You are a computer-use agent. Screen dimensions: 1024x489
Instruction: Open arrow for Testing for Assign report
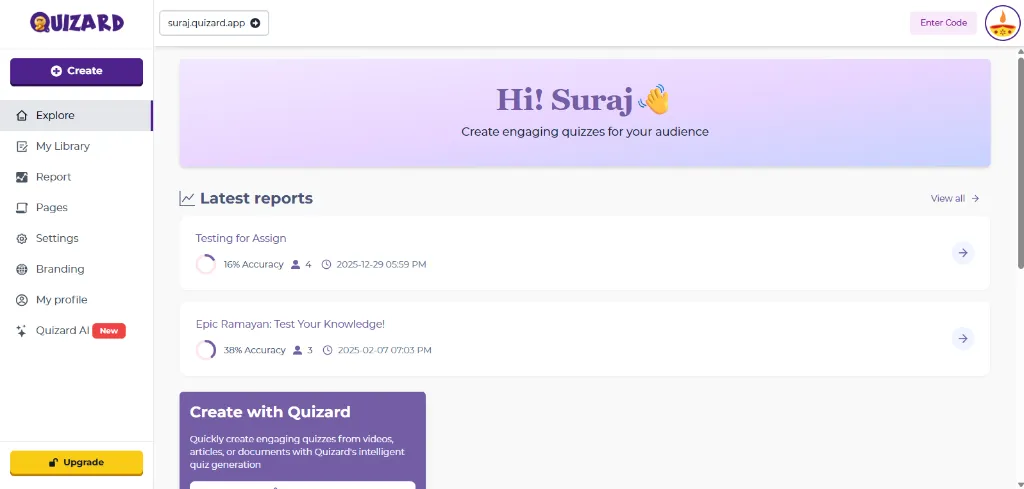pos(962,253)
